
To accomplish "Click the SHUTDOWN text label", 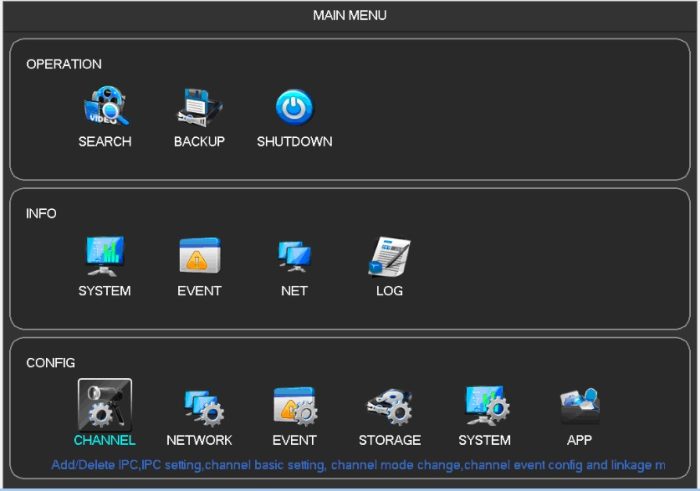I will tap(294, 142).
